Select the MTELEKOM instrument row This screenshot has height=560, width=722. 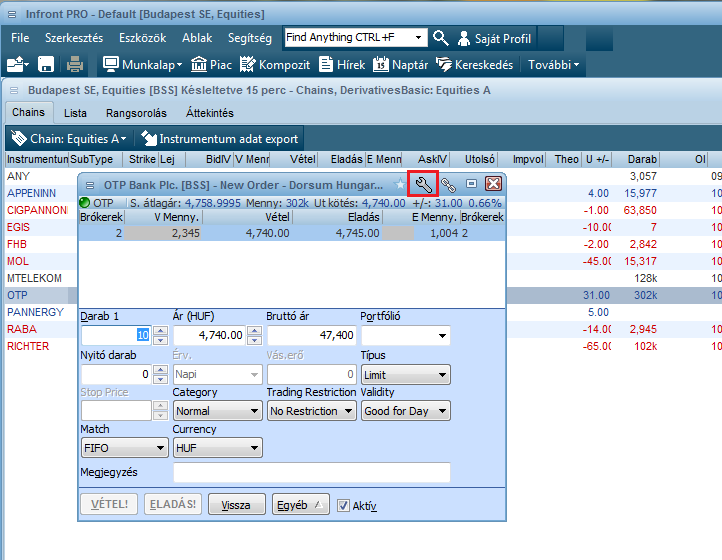(x=34, y=279)
